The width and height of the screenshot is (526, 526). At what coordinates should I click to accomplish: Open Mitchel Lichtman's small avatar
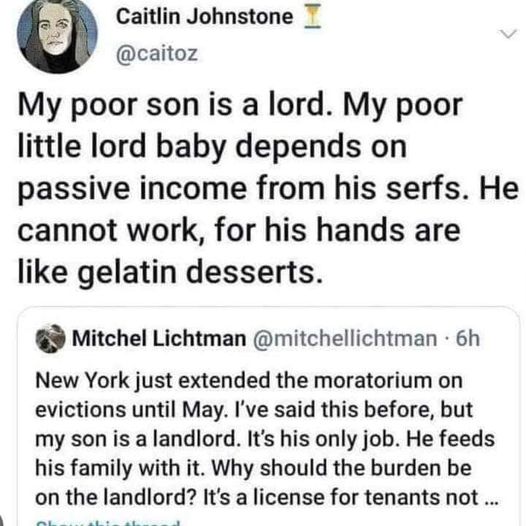pos(51,338)
